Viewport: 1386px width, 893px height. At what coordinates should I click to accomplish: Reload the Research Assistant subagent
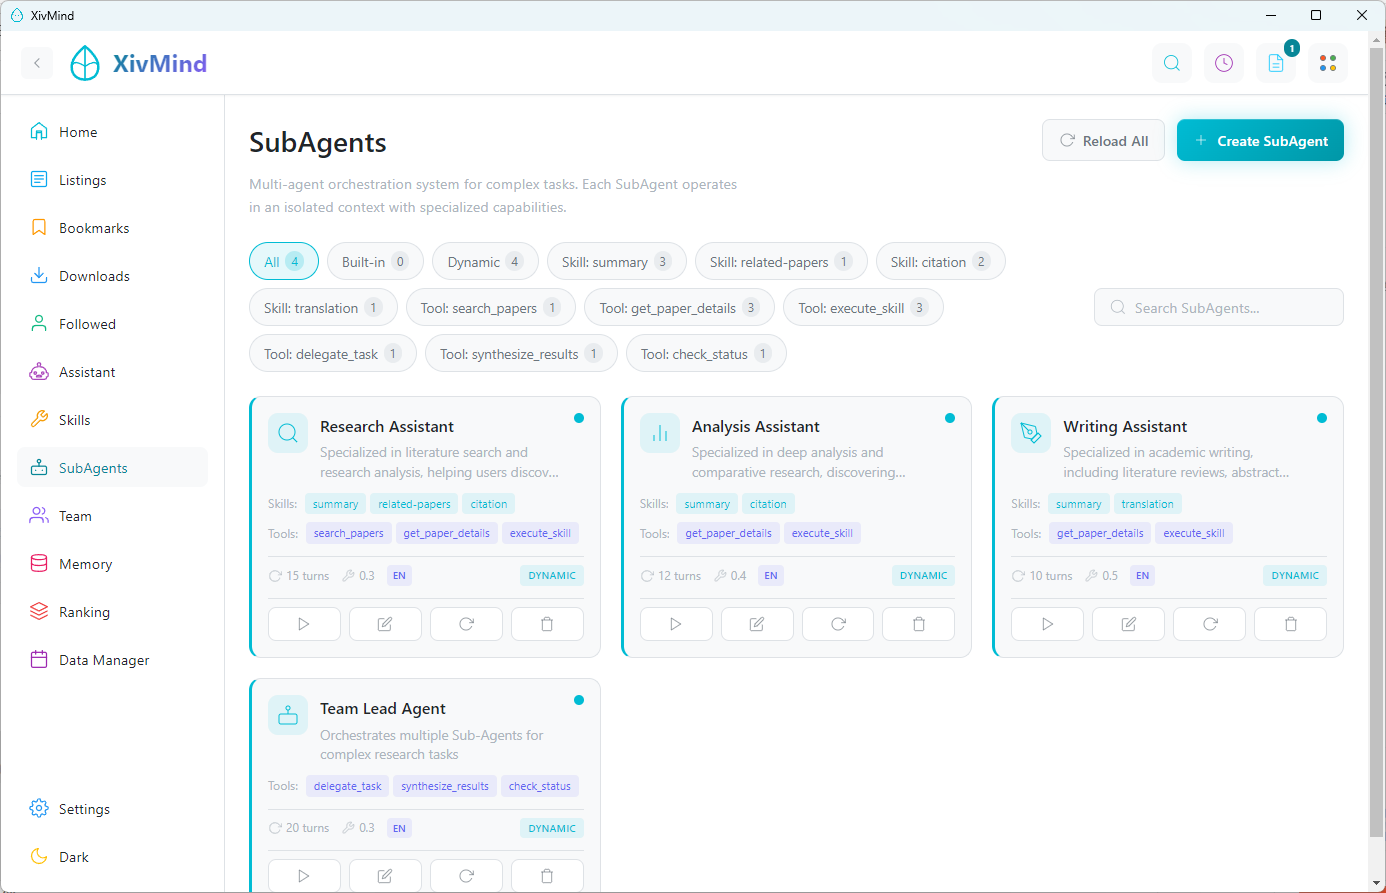[466, 624]
